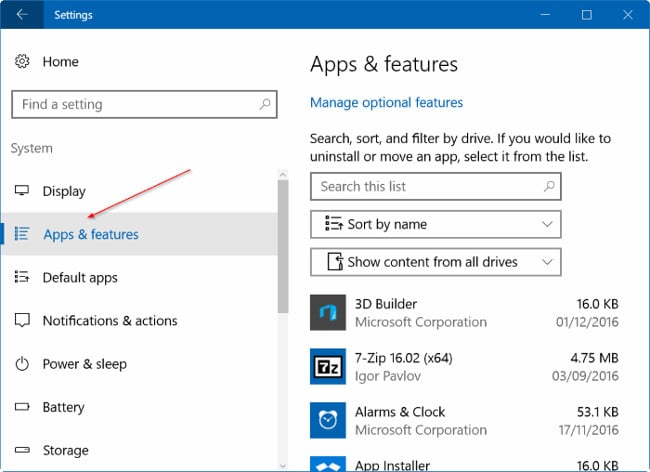Click the sidebar scrollbar up arrow
The width and height of the screenshot is (650, 472).
click(283, 174)
